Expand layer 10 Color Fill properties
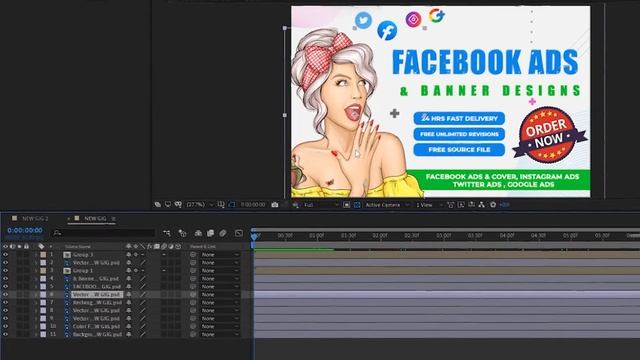 point(36,327)
